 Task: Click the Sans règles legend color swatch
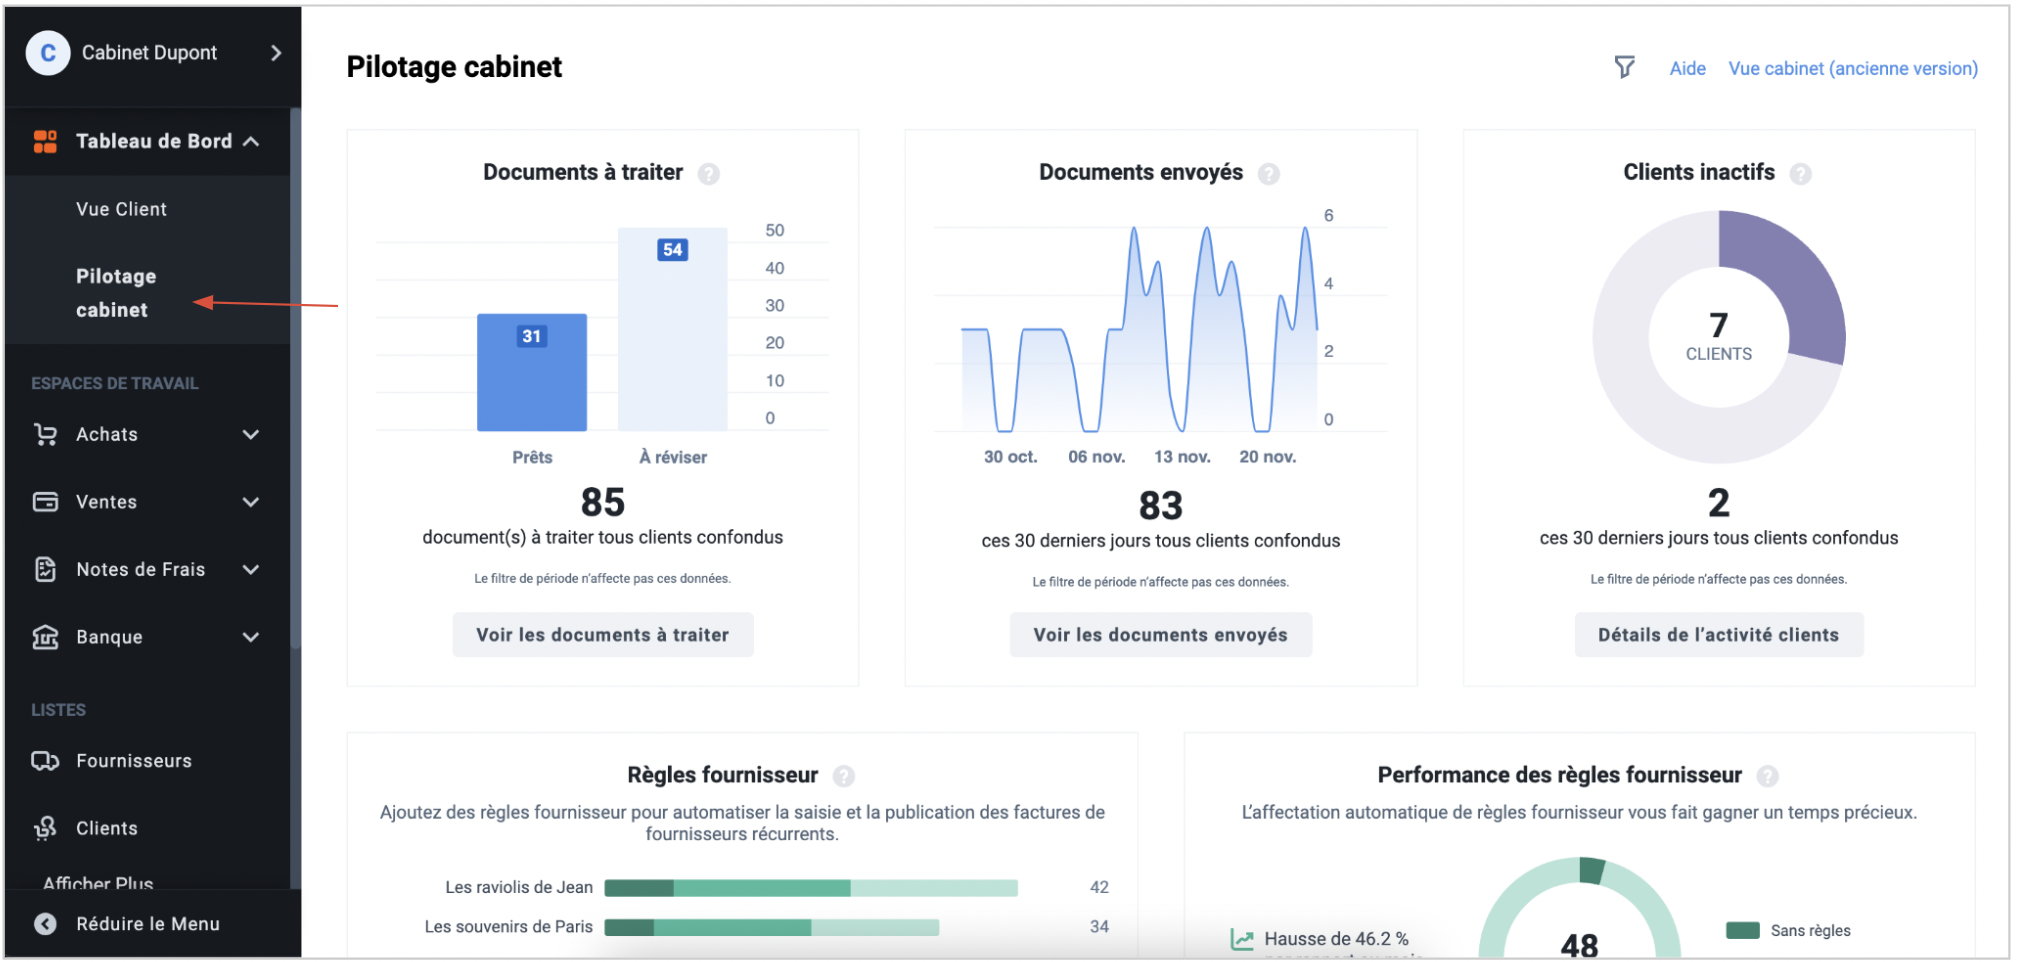click(x=1742, y=931)
